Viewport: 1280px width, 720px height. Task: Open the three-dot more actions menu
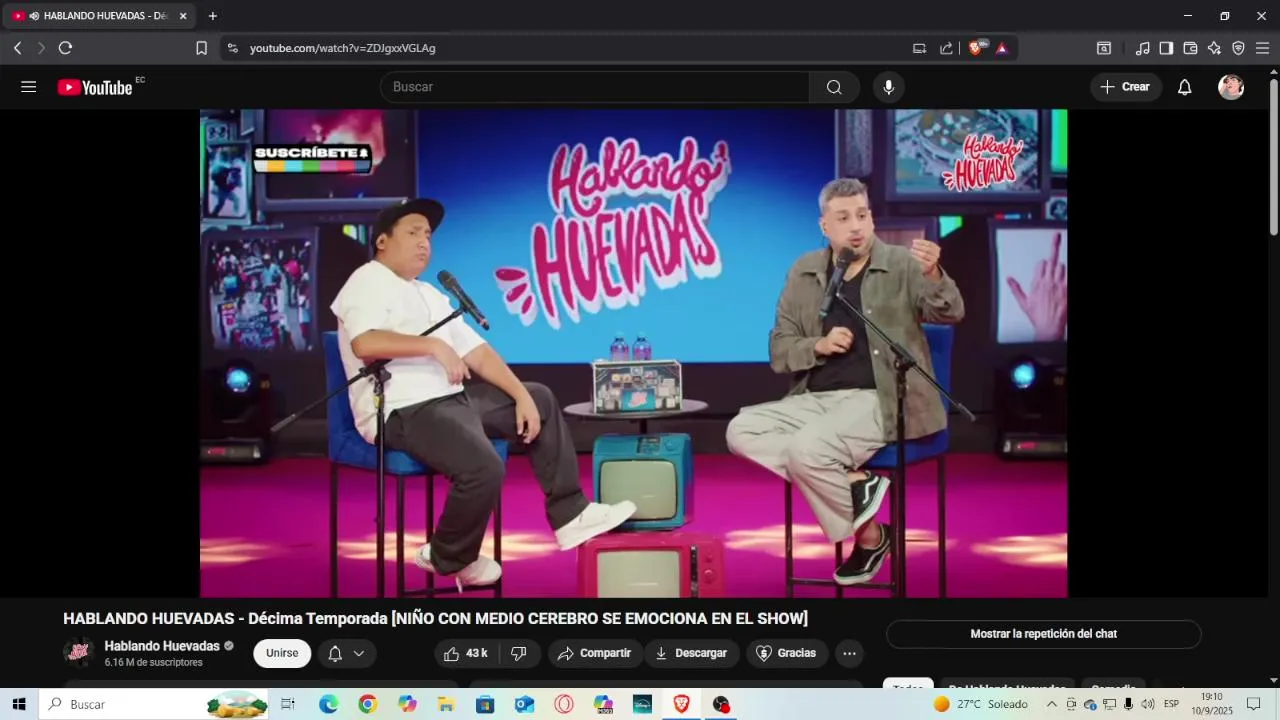(x=849, y=653)
